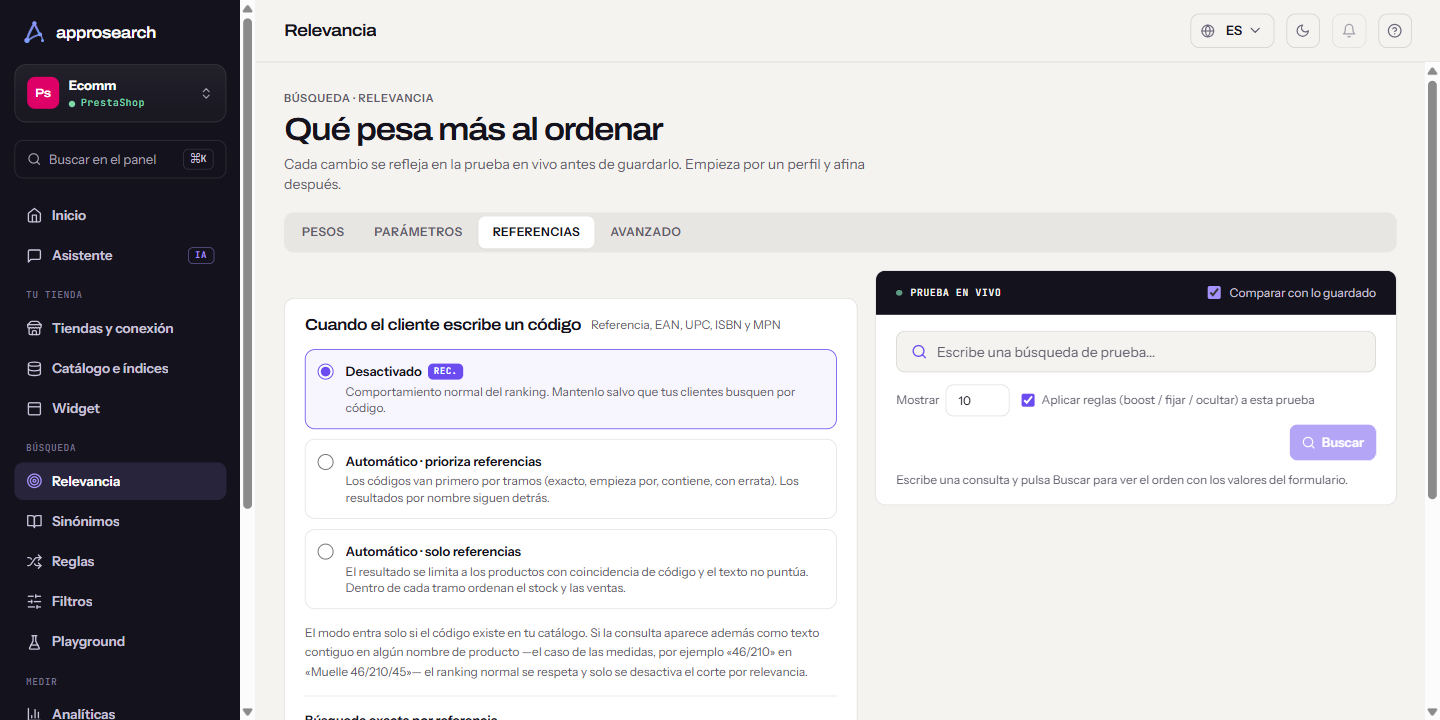The width and height of the screenshot is (1440, 720).
Task: Open Reglas shuffle icon
Action: [34, 561]
